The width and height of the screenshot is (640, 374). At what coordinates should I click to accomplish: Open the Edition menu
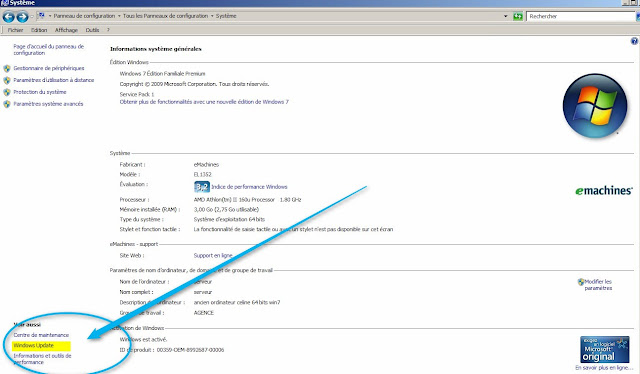(39, 30)
